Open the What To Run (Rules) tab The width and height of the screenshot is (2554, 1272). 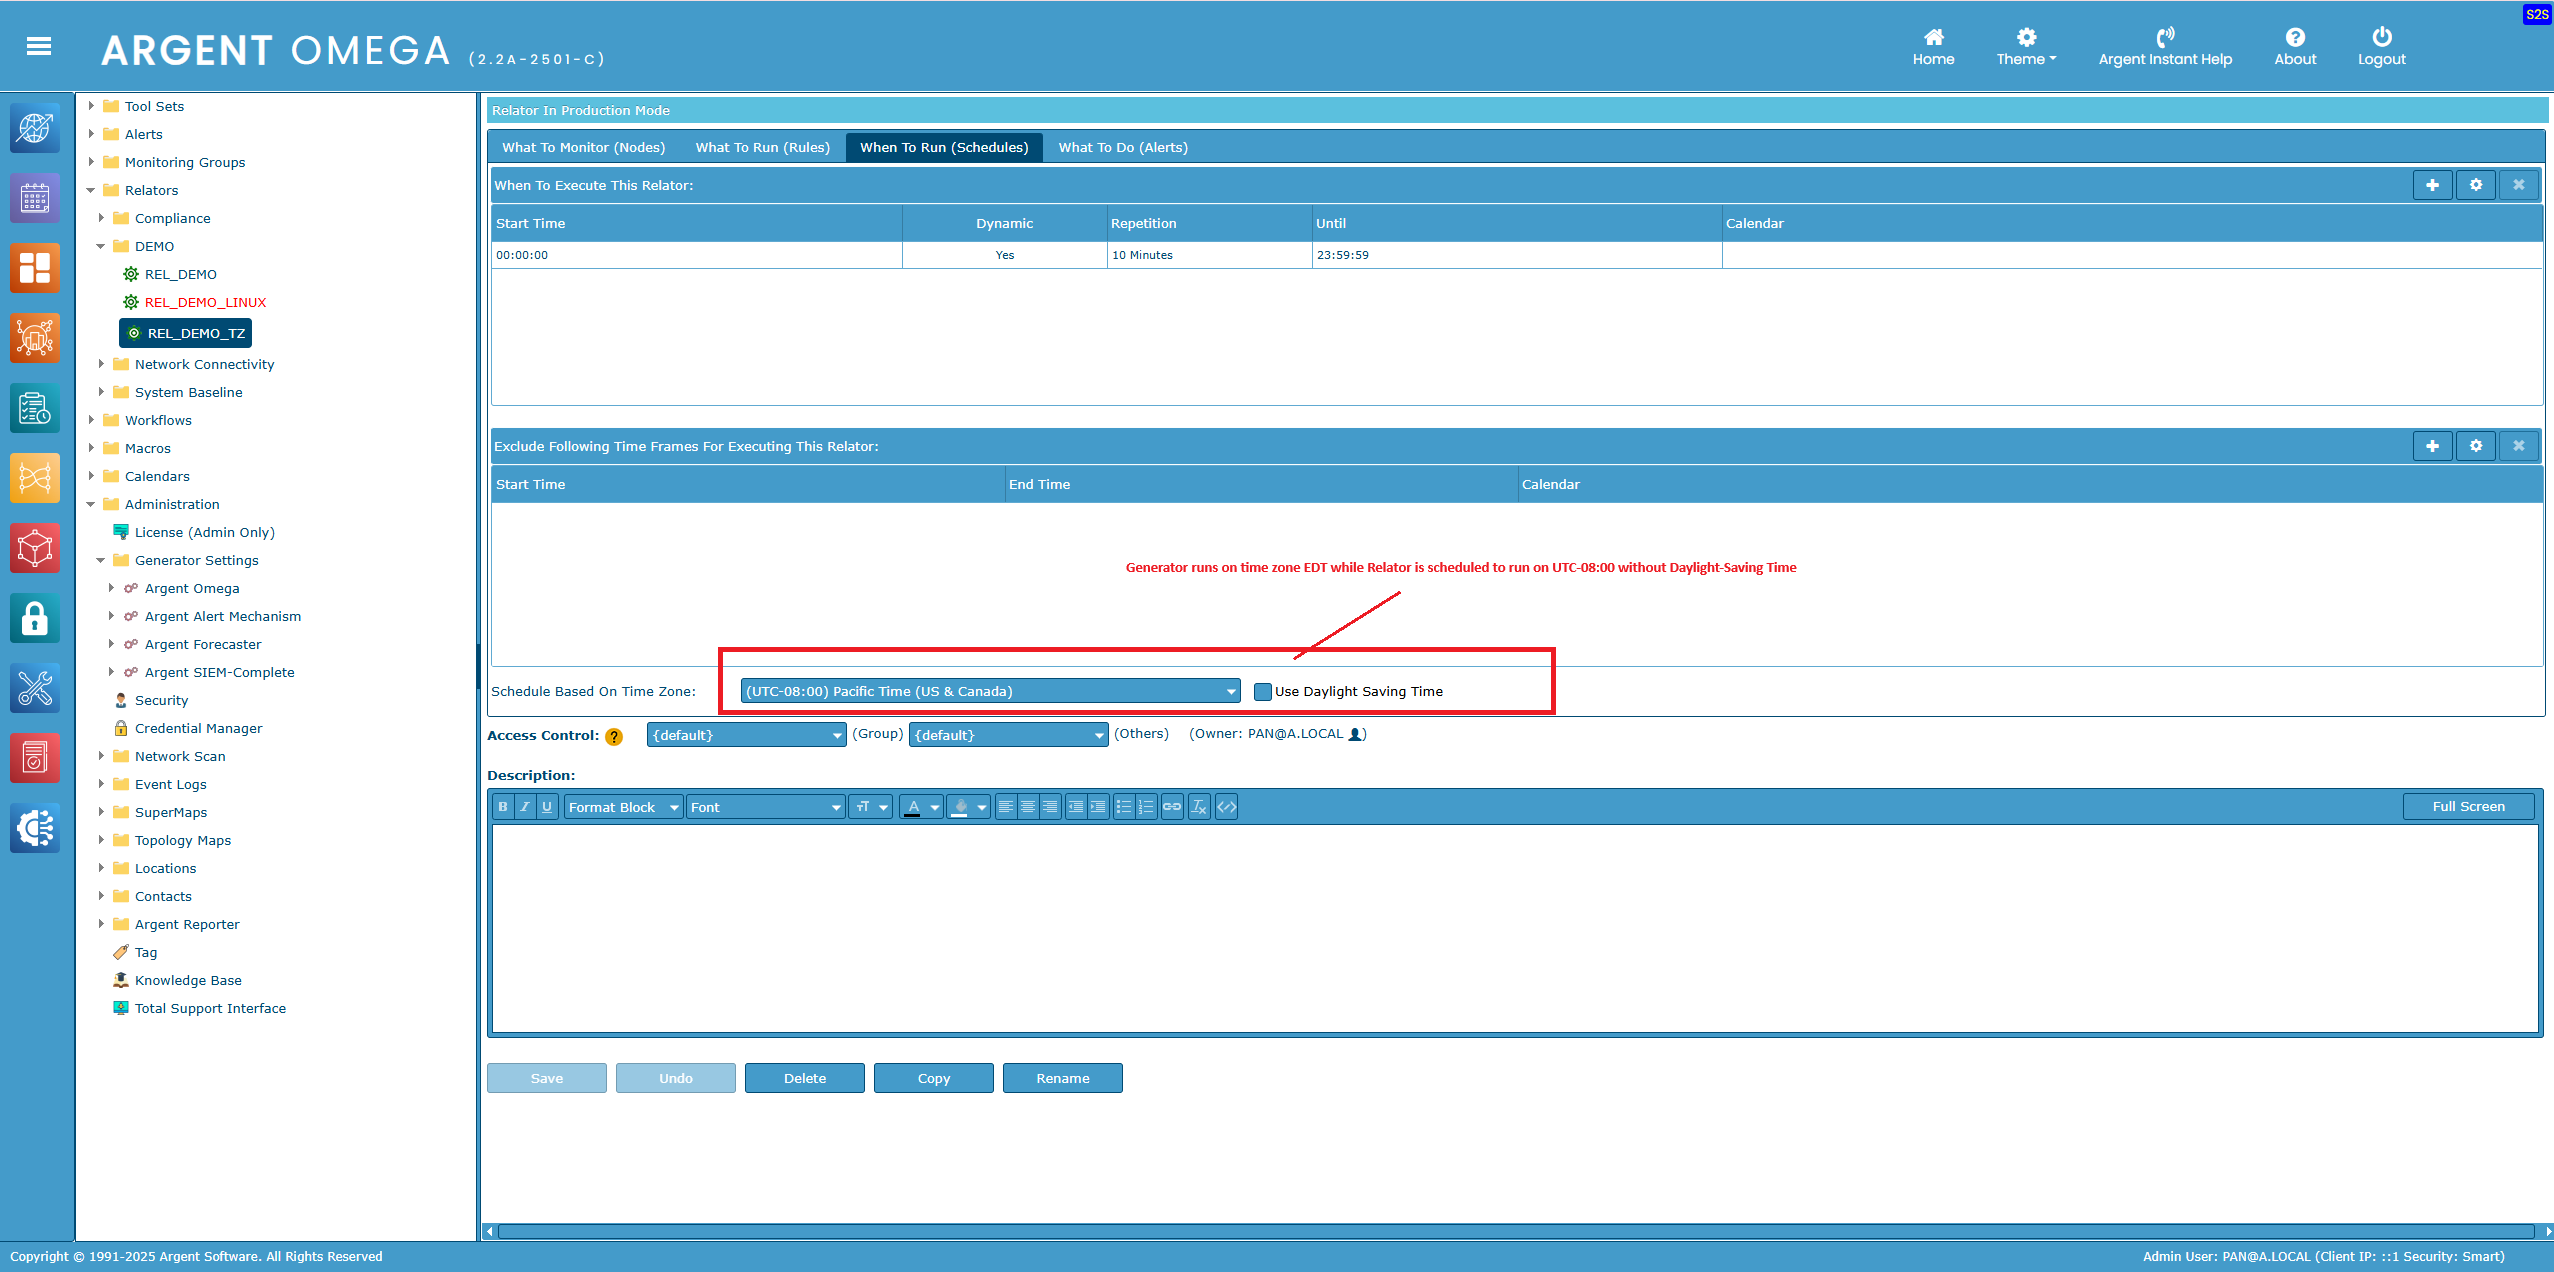(762, 148)
